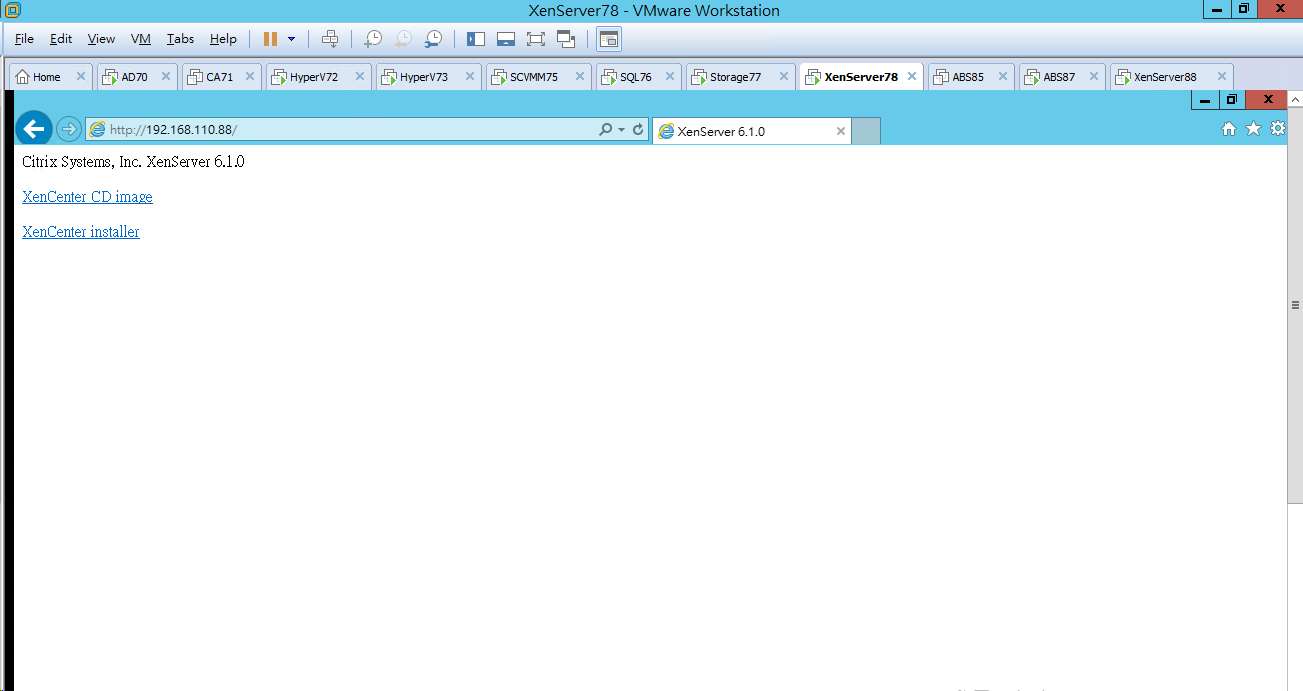Click the orange Suspend VM pause icon
The width and height of the screenshot is (1303, 691).
[270, 39]
